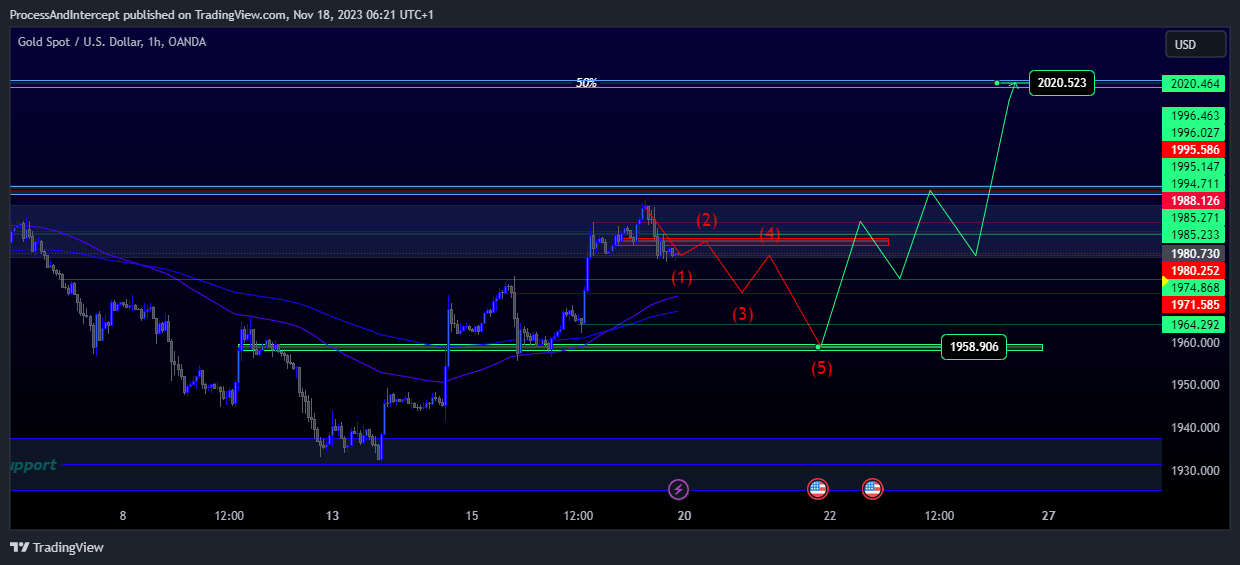Image resolution: width=1240 pixels, height=565 pixels.
Task: Click the TradingView logo
Action: point(57,547)
